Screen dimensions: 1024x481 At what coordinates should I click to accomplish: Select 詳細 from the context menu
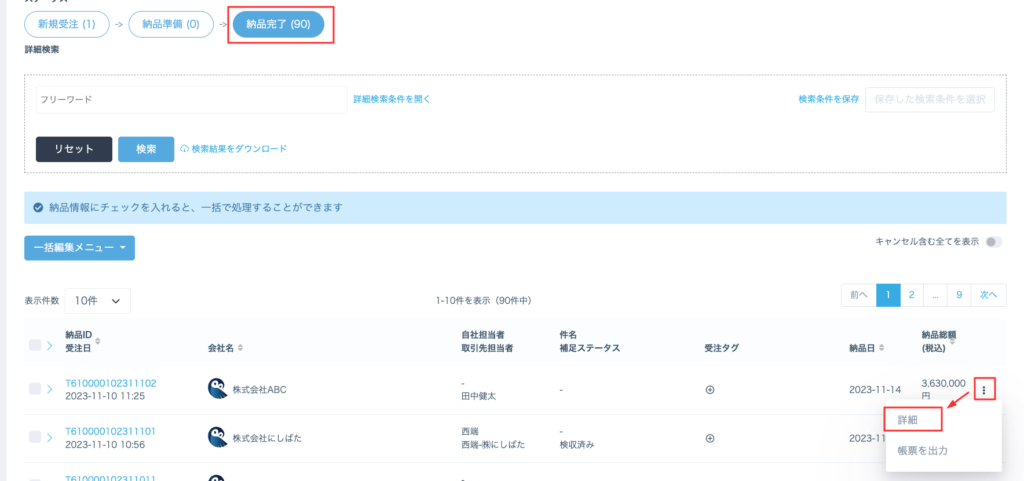pyautogui.click(x=908, y=420)
